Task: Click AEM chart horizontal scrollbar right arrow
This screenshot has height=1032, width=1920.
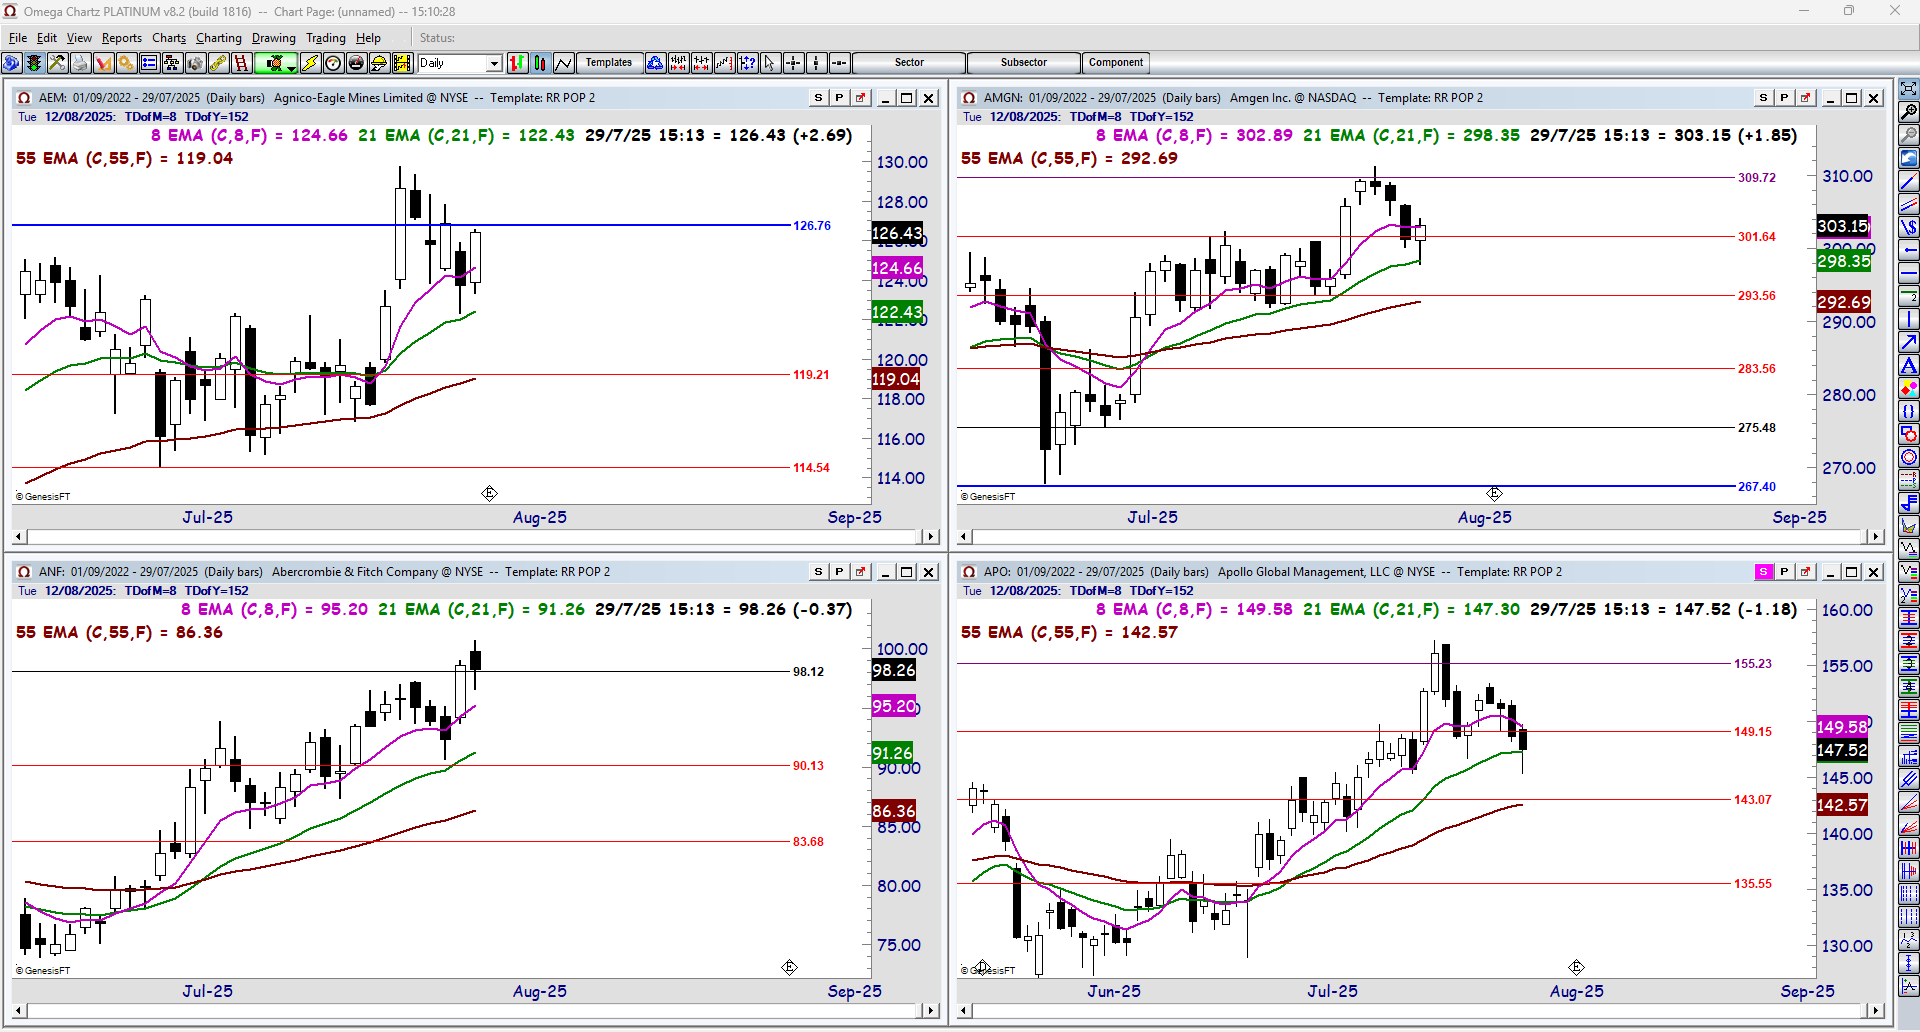Action: click(931, 537)
